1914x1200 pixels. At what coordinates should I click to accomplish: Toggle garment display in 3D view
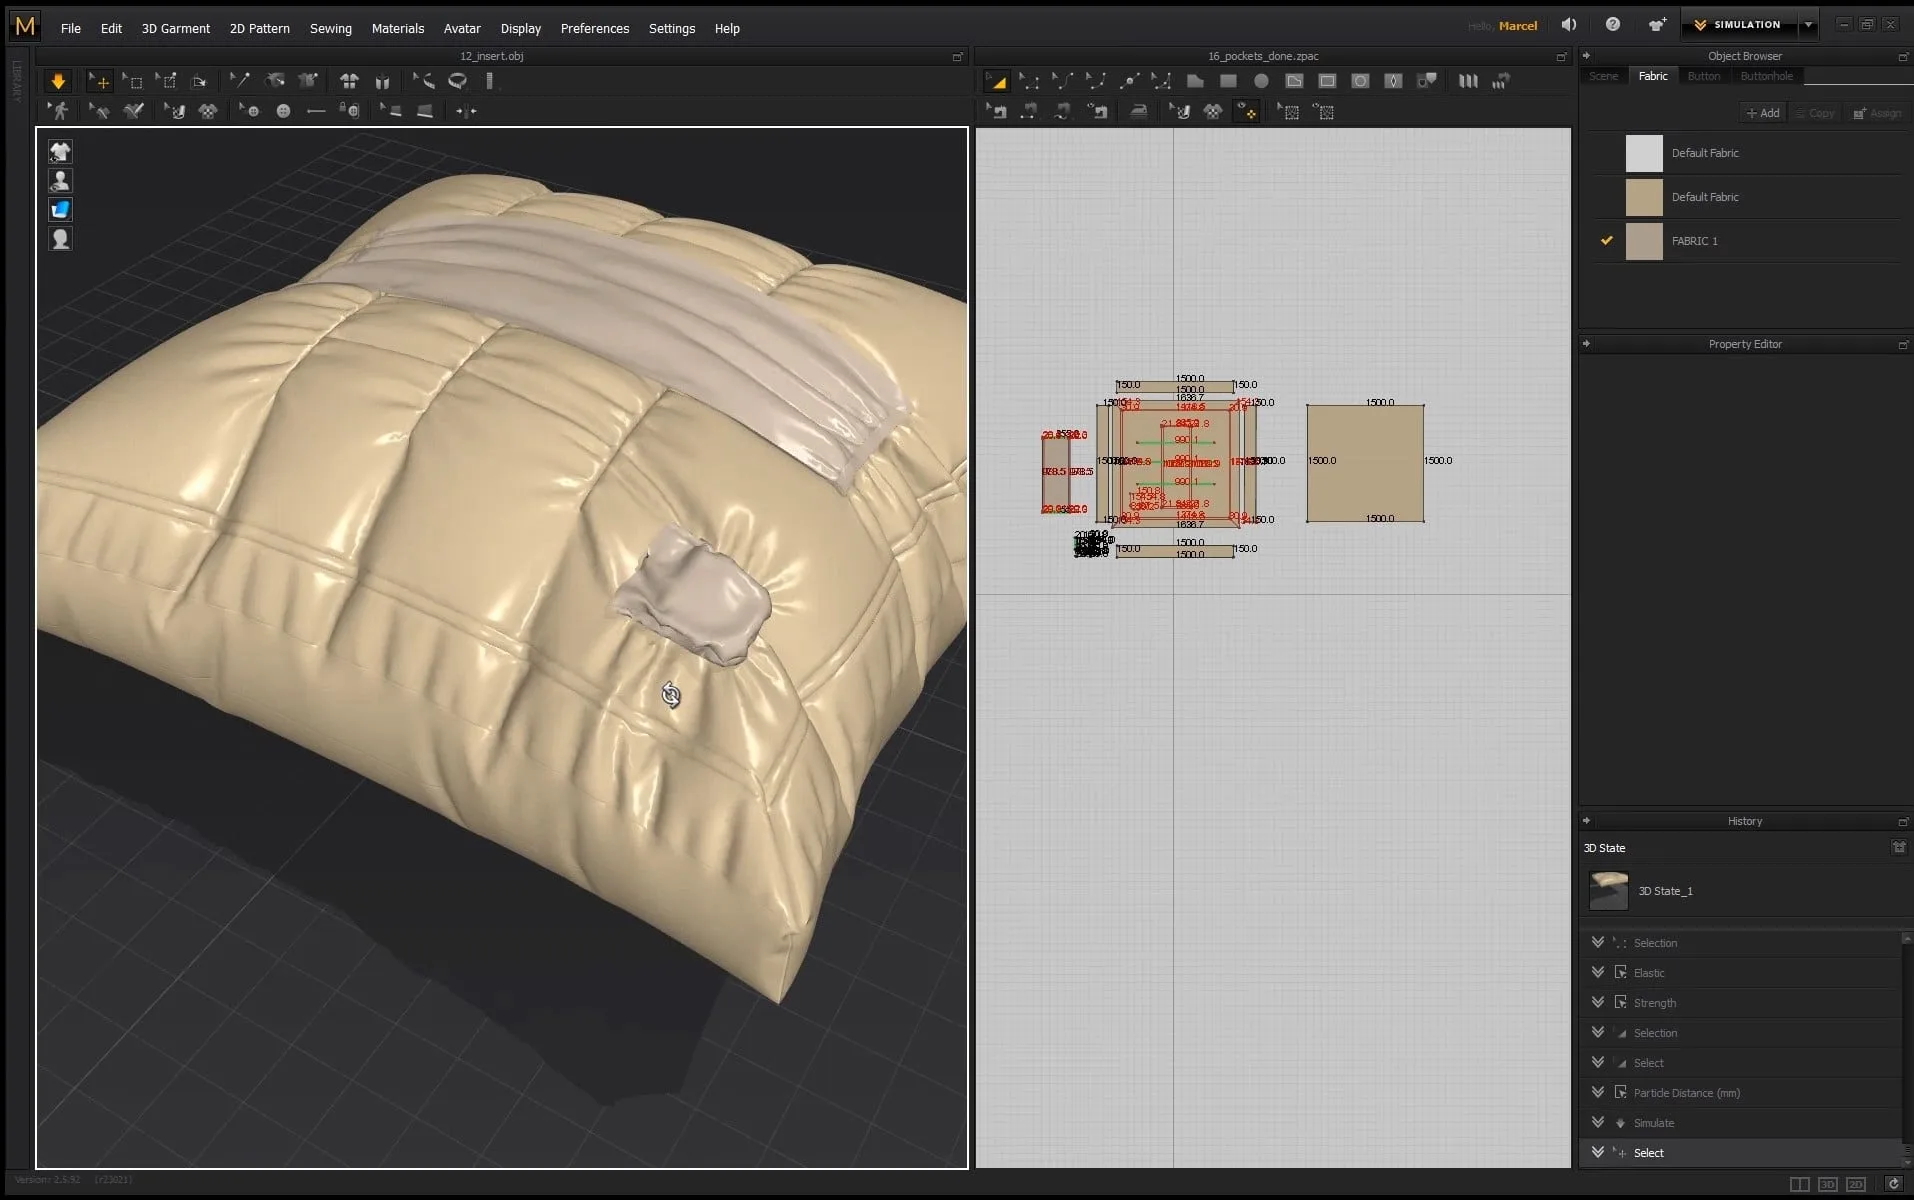[60, 152]
